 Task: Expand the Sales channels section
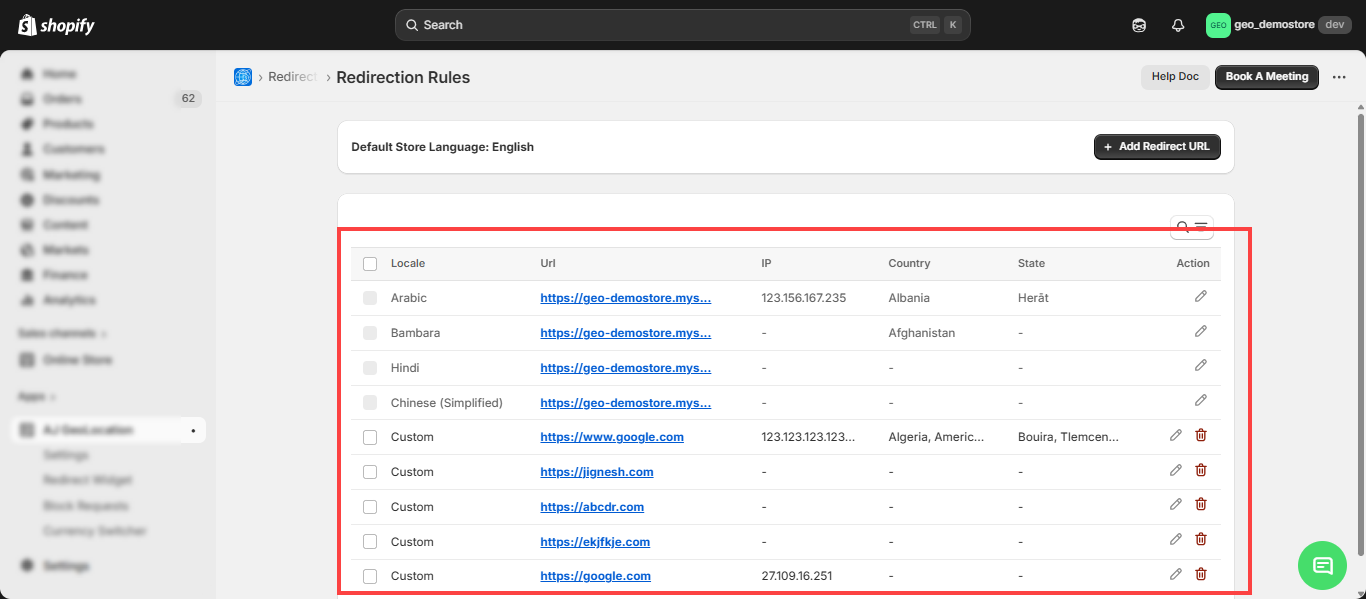(62, 333)
